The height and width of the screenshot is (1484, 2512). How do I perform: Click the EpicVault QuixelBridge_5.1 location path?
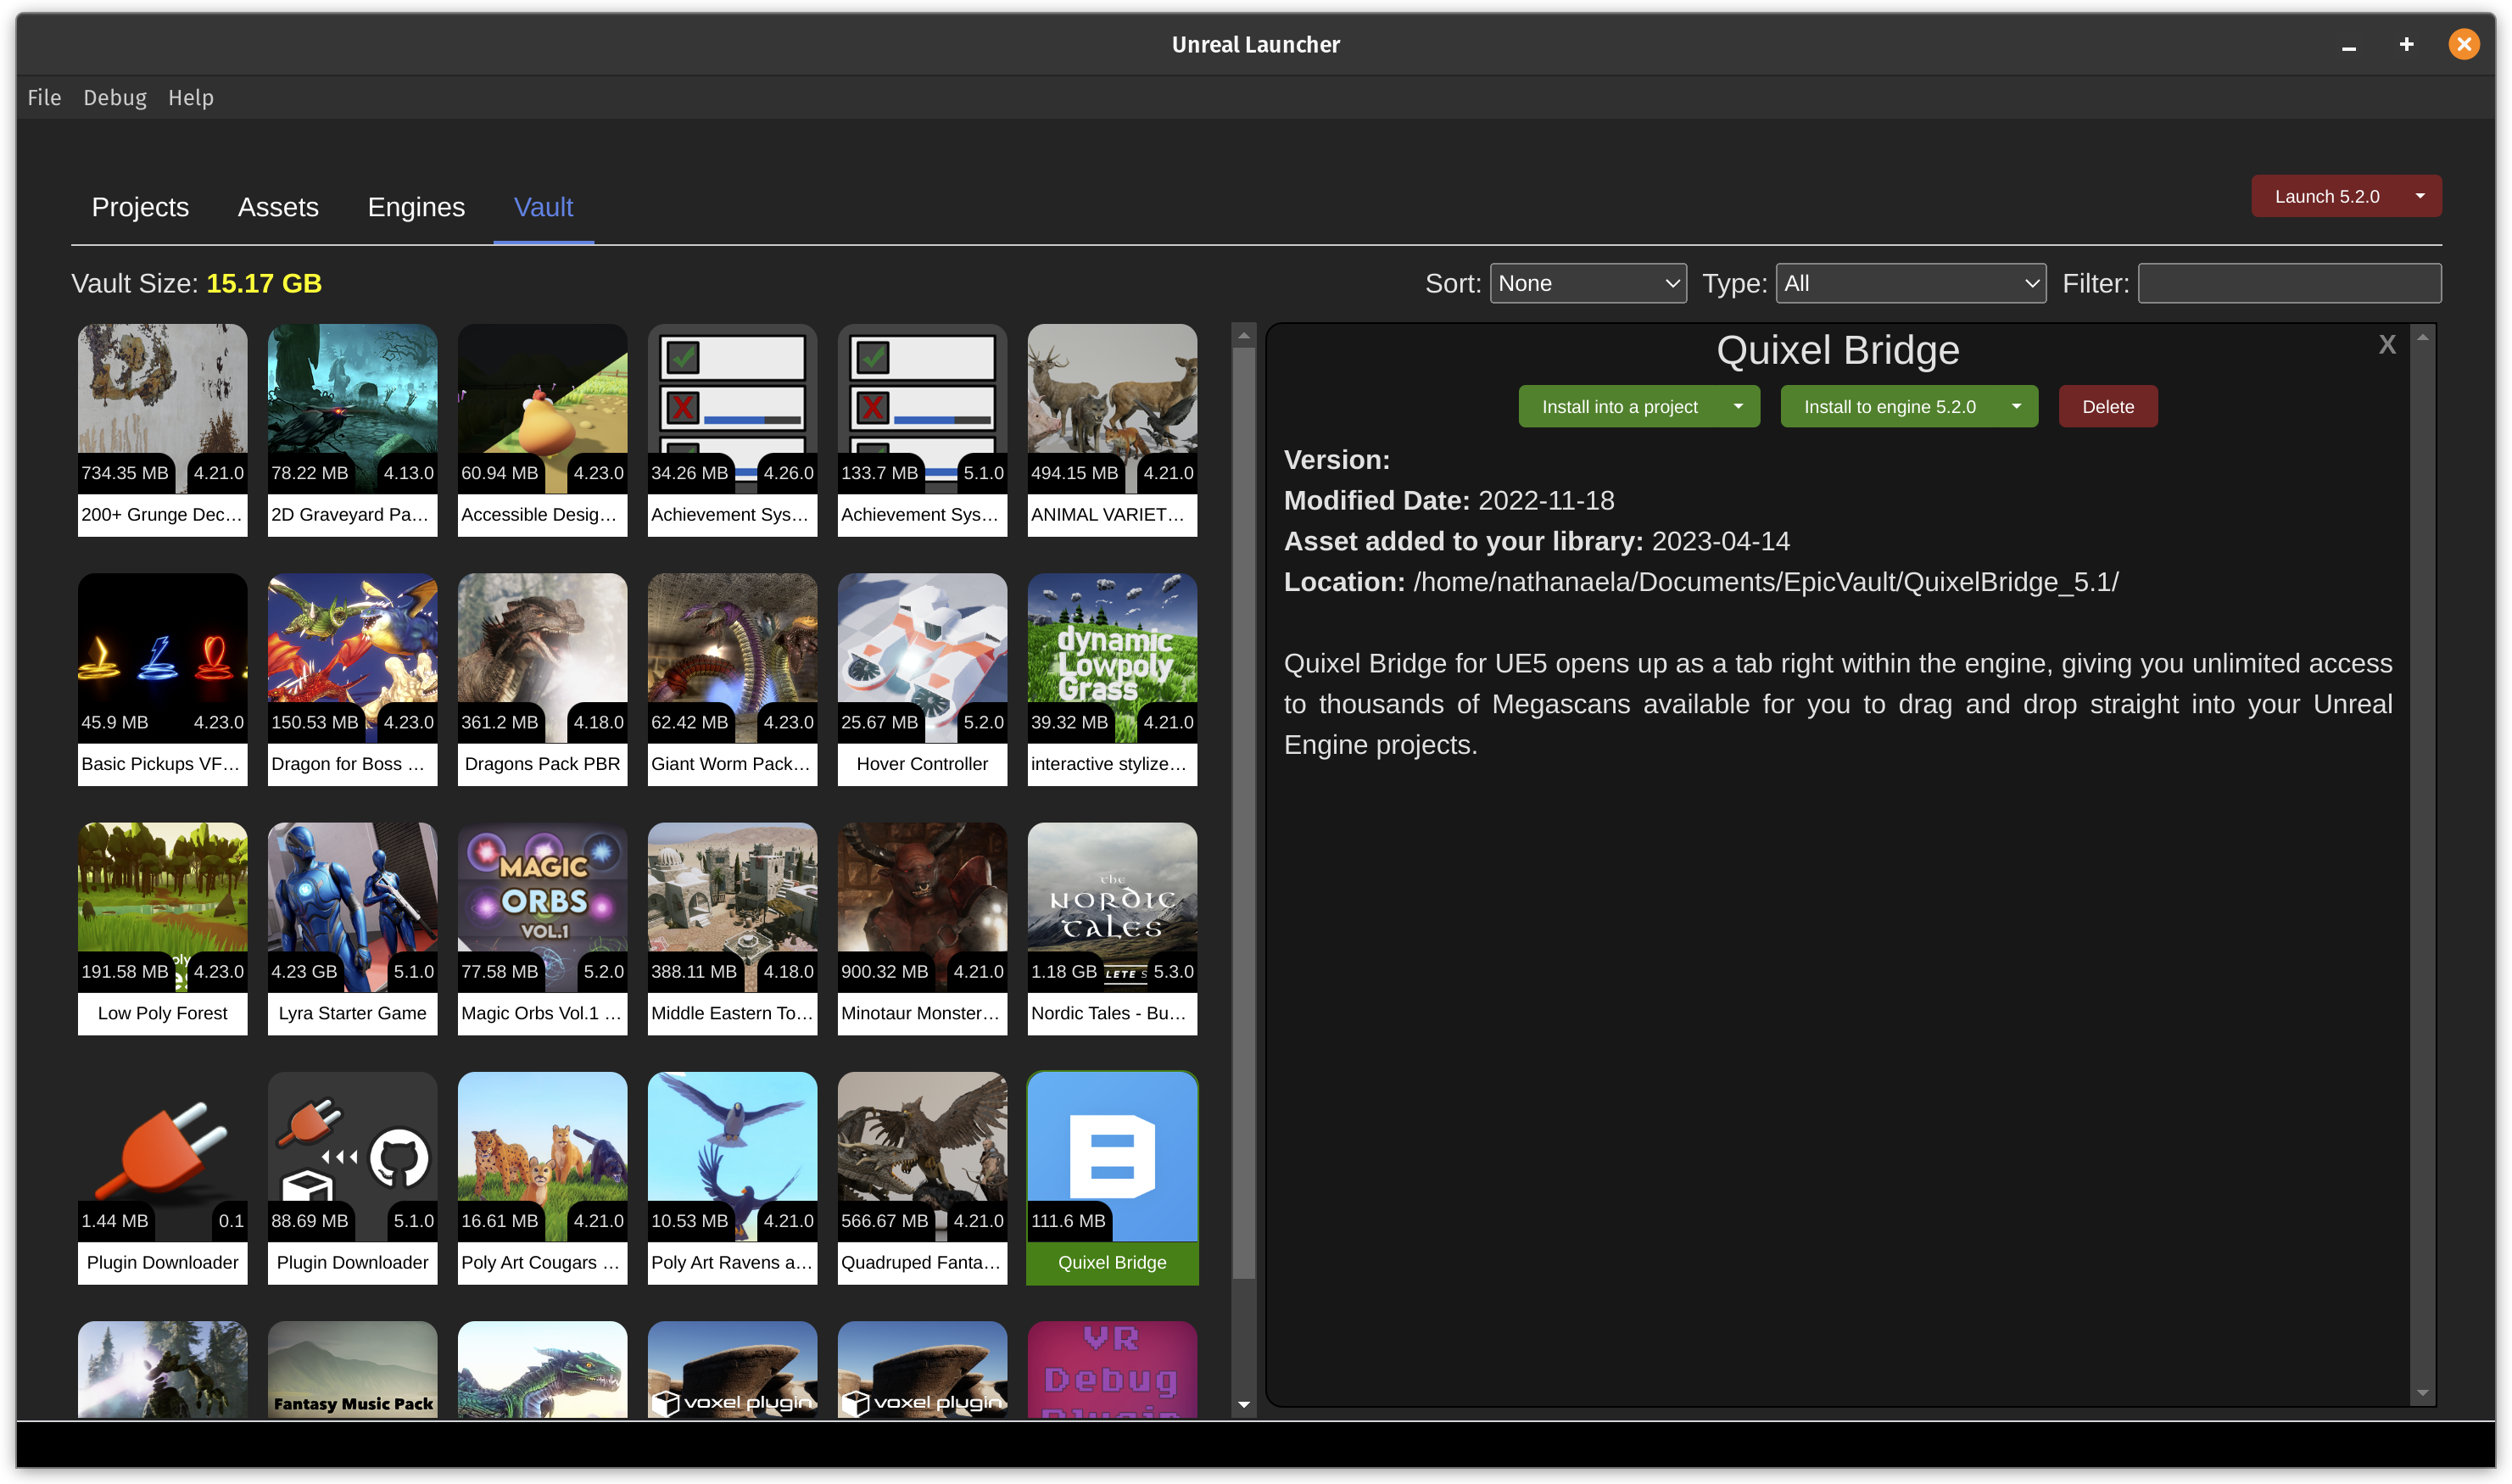1765,582
